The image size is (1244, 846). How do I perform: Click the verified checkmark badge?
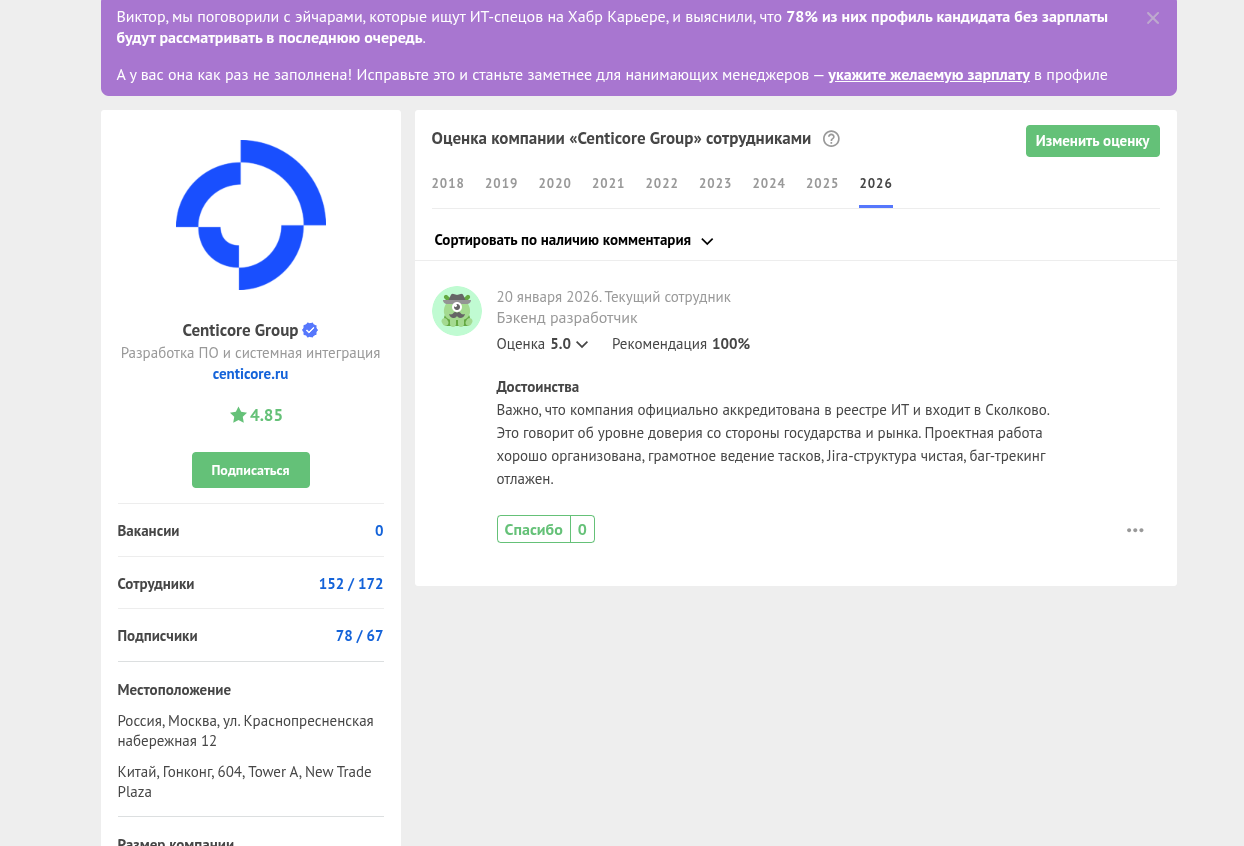tap(310, 330)
